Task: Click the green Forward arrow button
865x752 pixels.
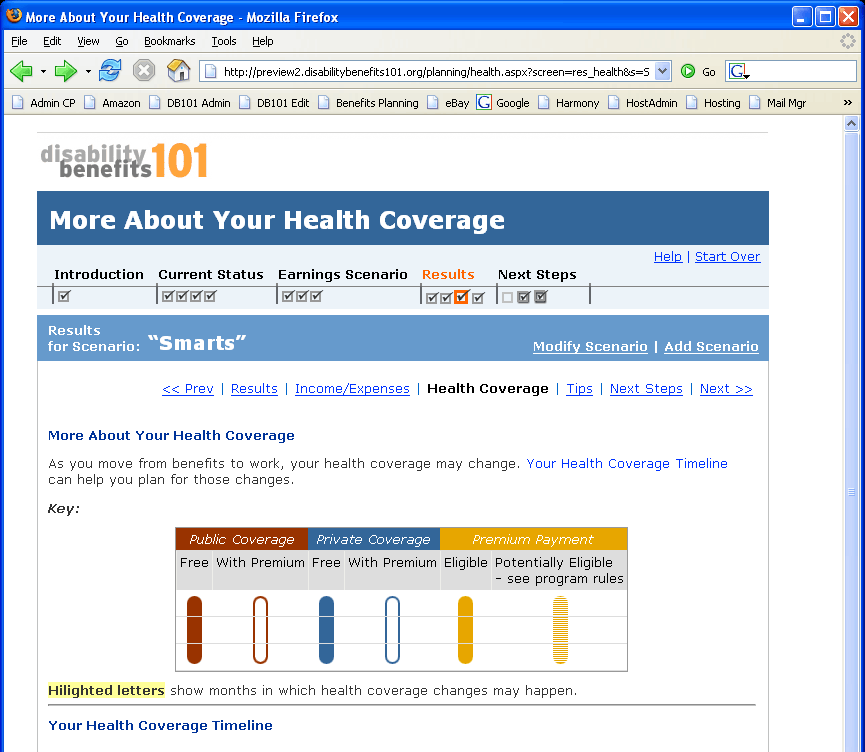Action: point(66,71)
